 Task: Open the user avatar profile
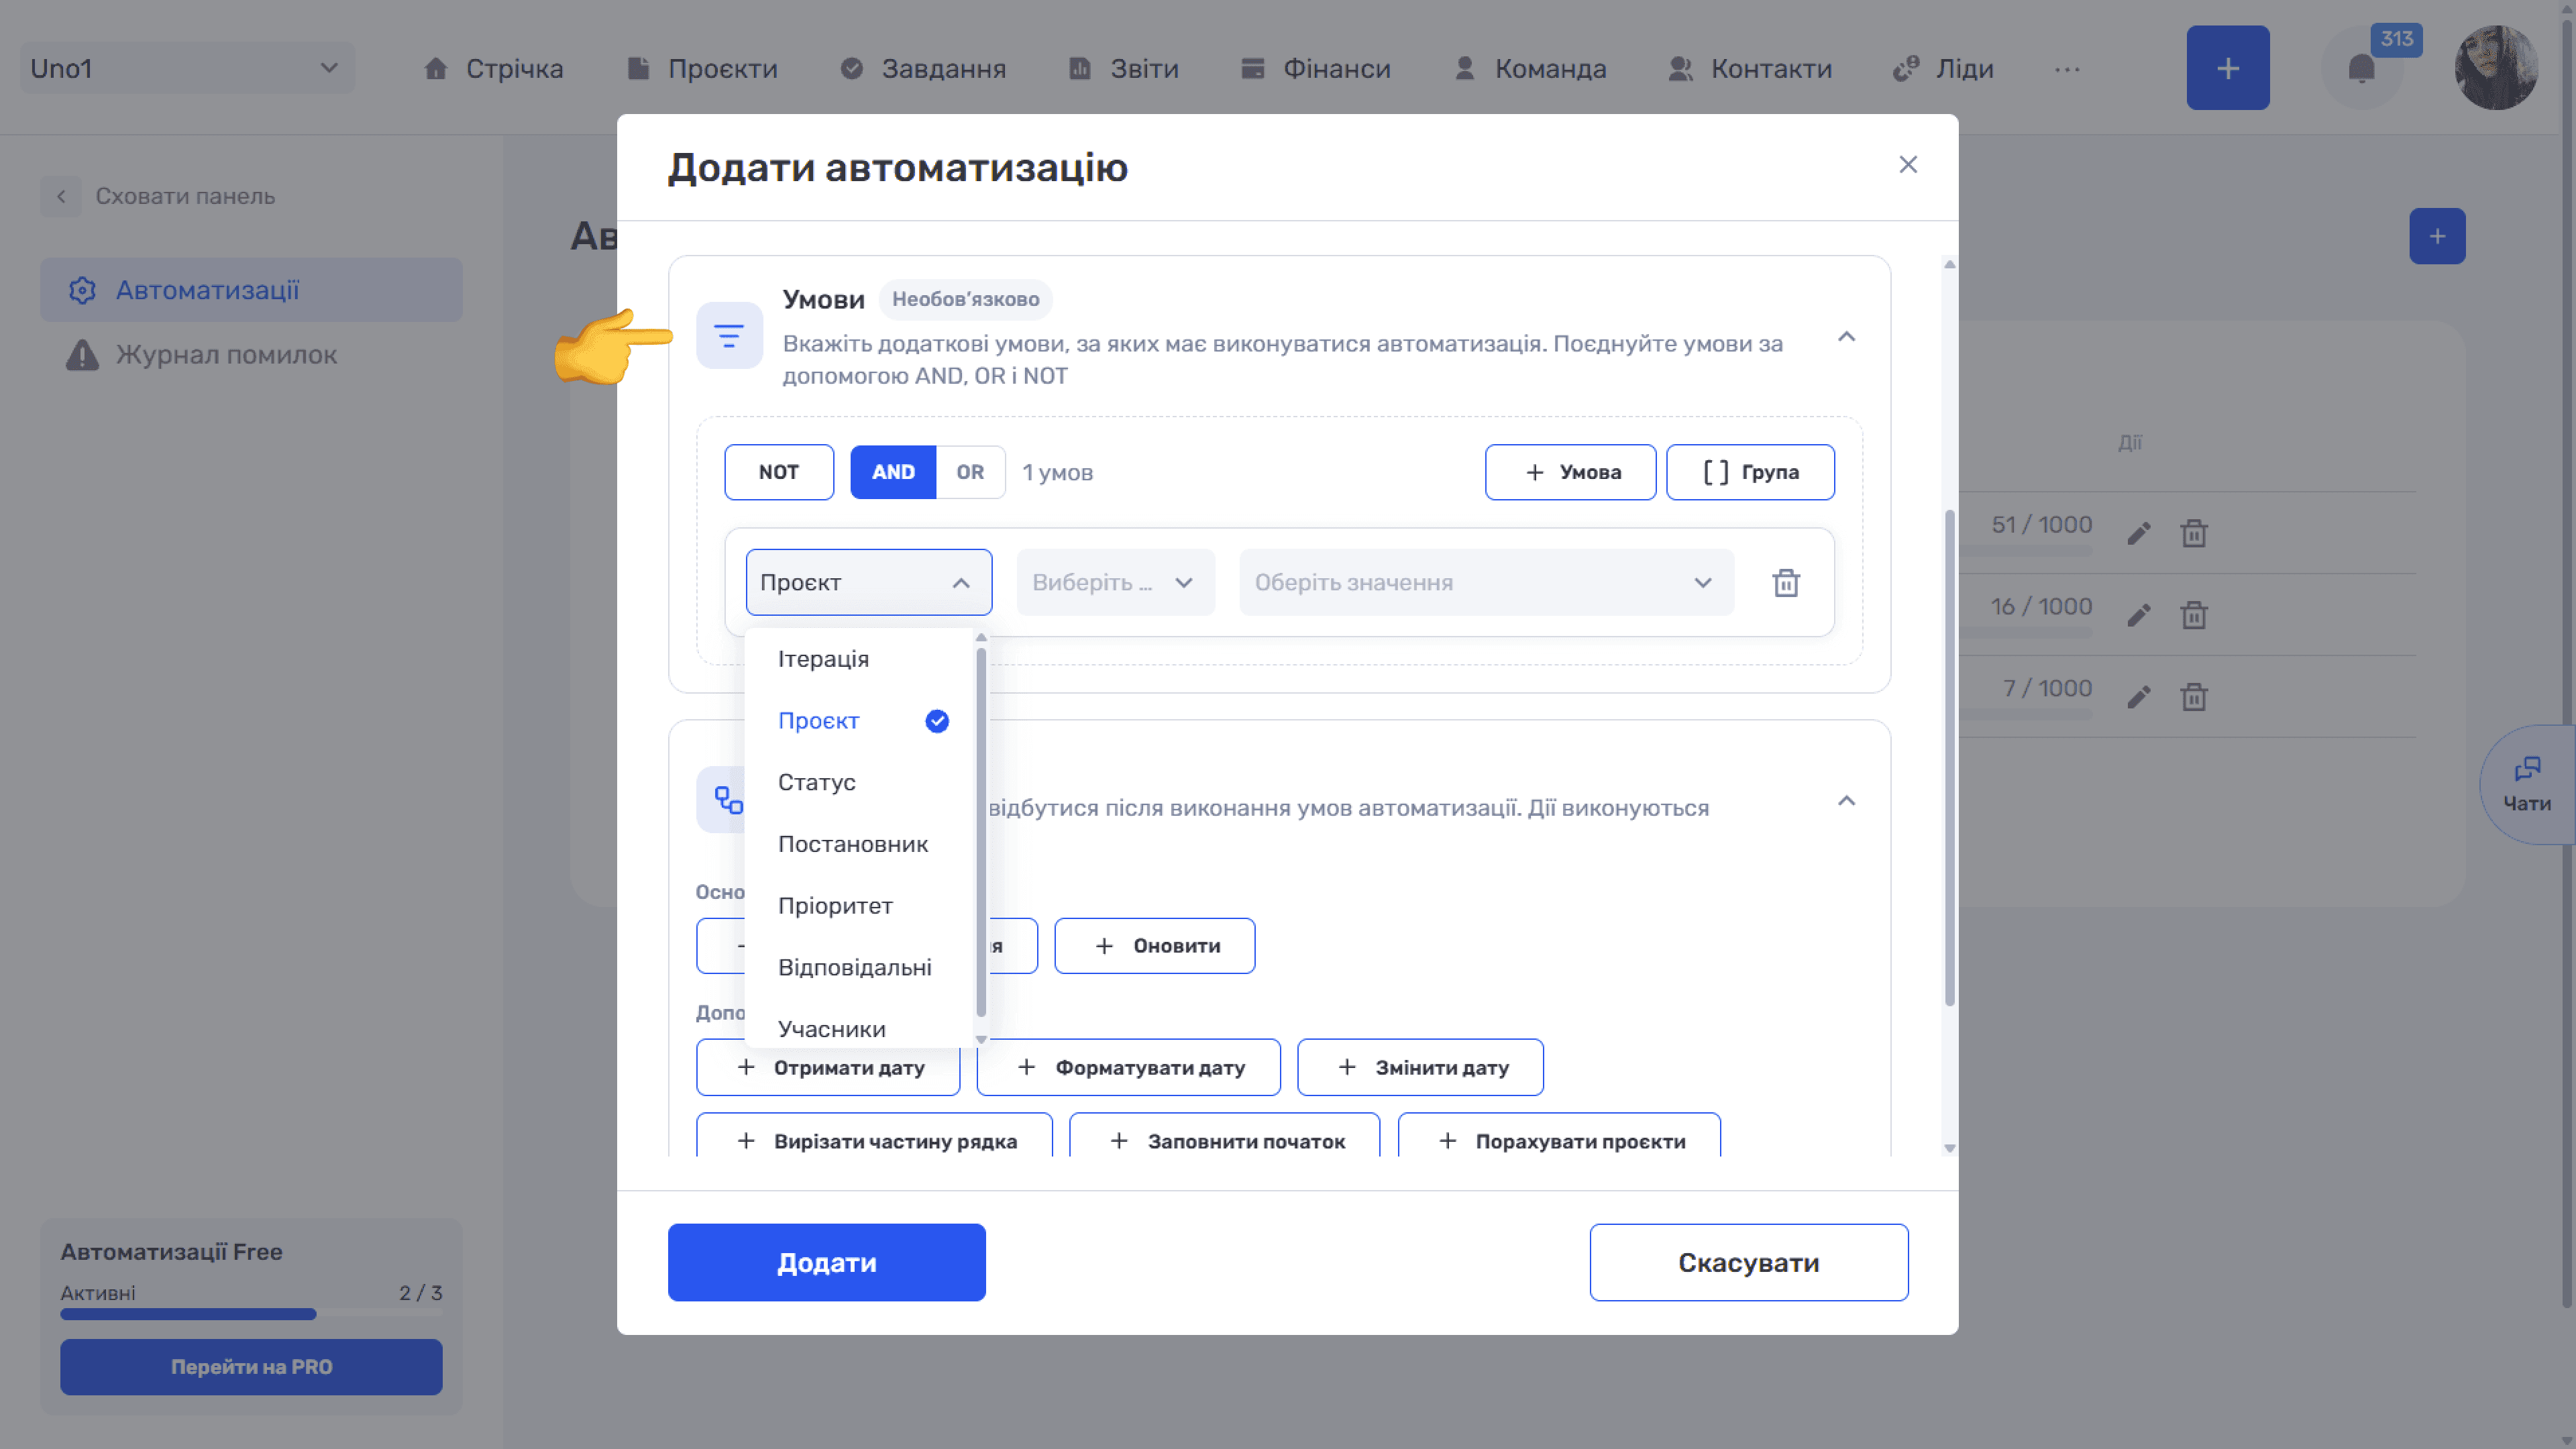click(2496, 68)
